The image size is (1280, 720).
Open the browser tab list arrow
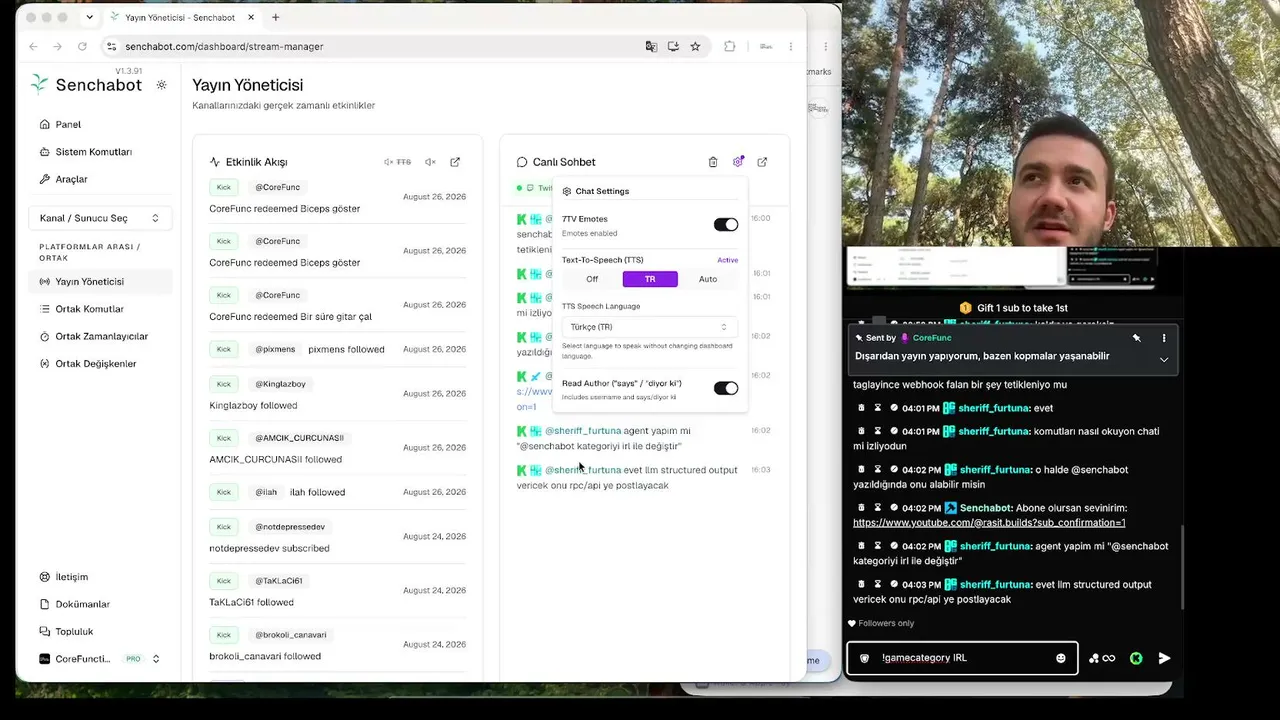(90, 17)
